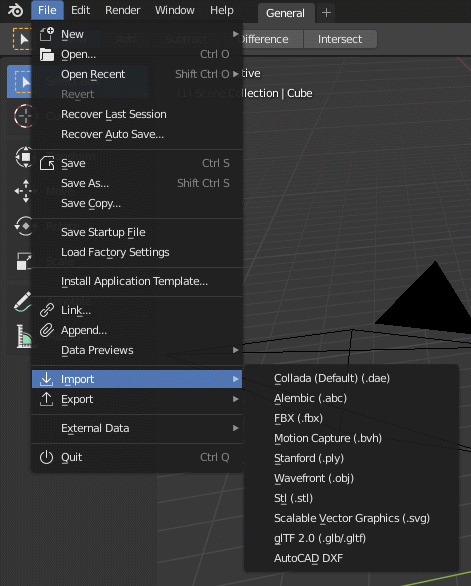Open the Export submenu
Image resolution: width=471 pixels, height=586 pixels.
(x=137, y=399)
